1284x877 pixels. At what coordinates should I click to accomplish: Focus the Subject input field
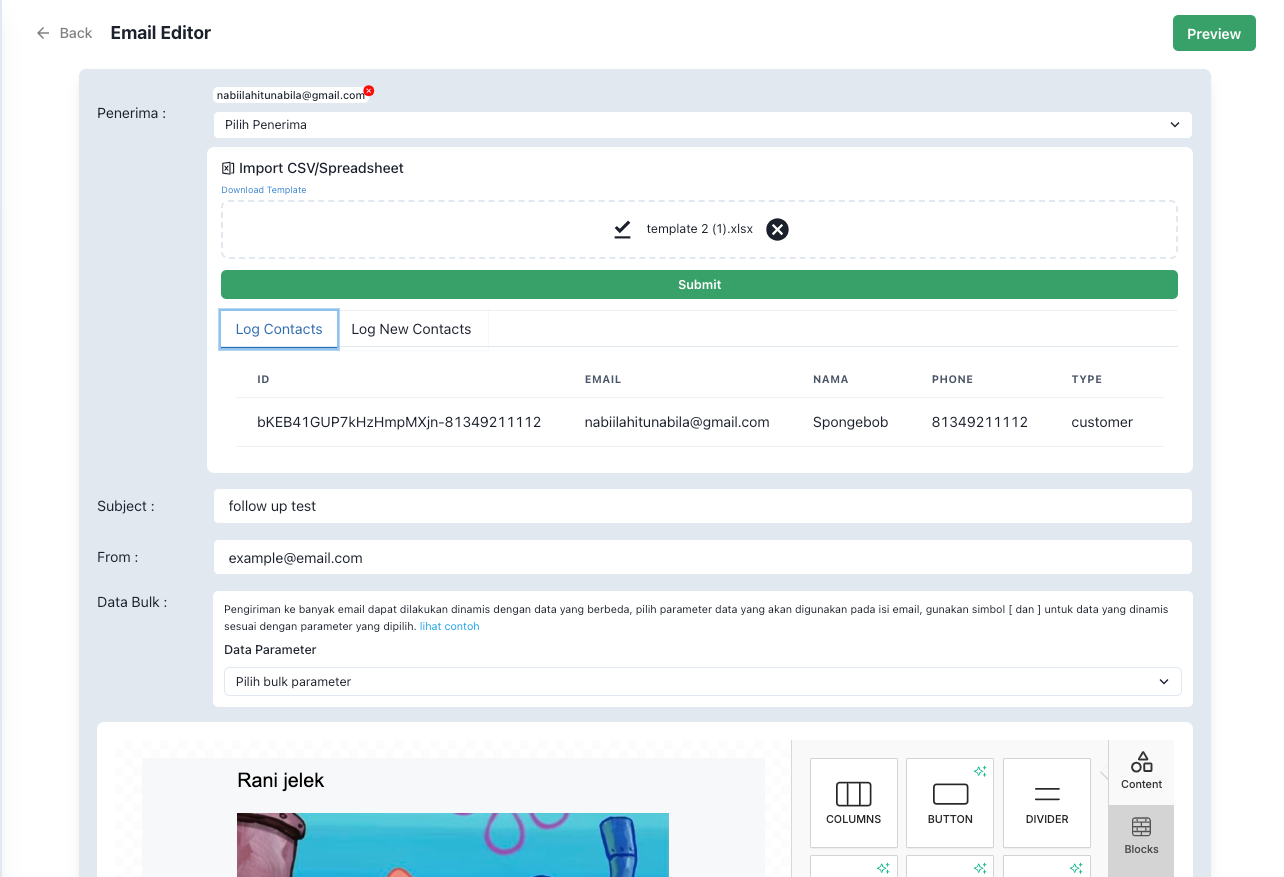point(702,506)
